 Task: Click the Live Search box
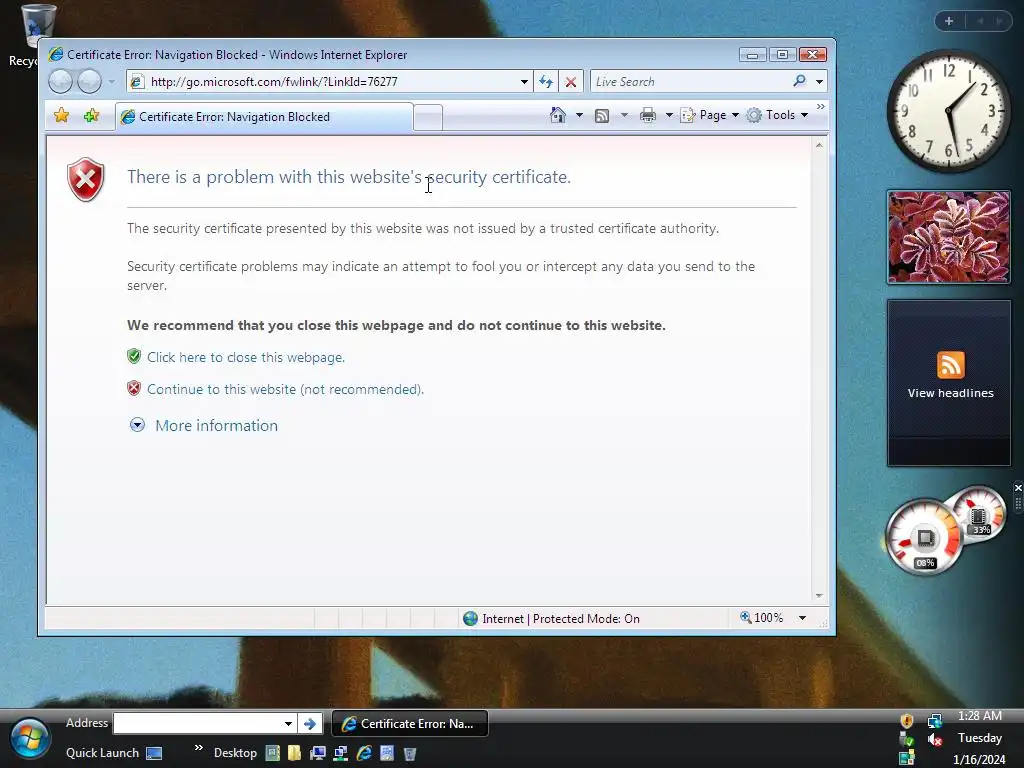(x=689, y=82)
